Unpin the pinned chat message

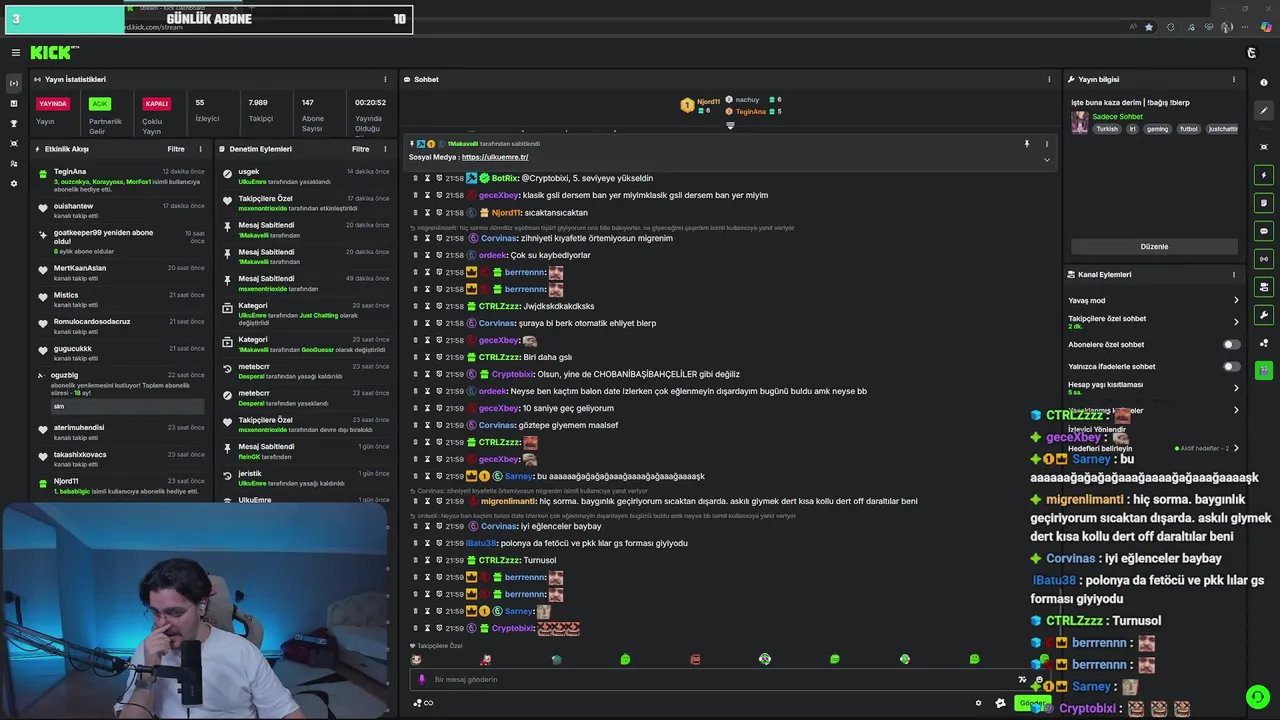tap(1026, 144)
